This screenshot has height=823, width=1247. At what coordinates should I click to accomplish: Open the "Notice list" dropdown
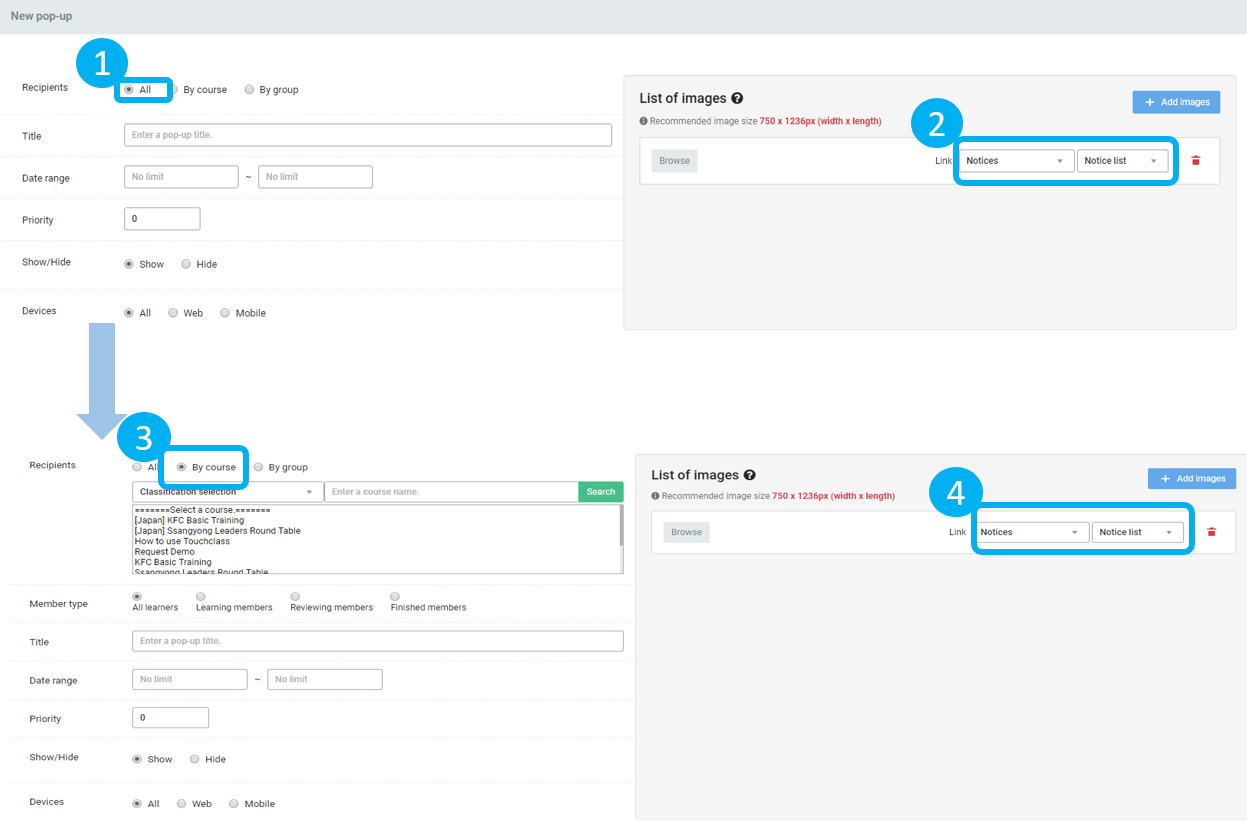point(1123,160)
